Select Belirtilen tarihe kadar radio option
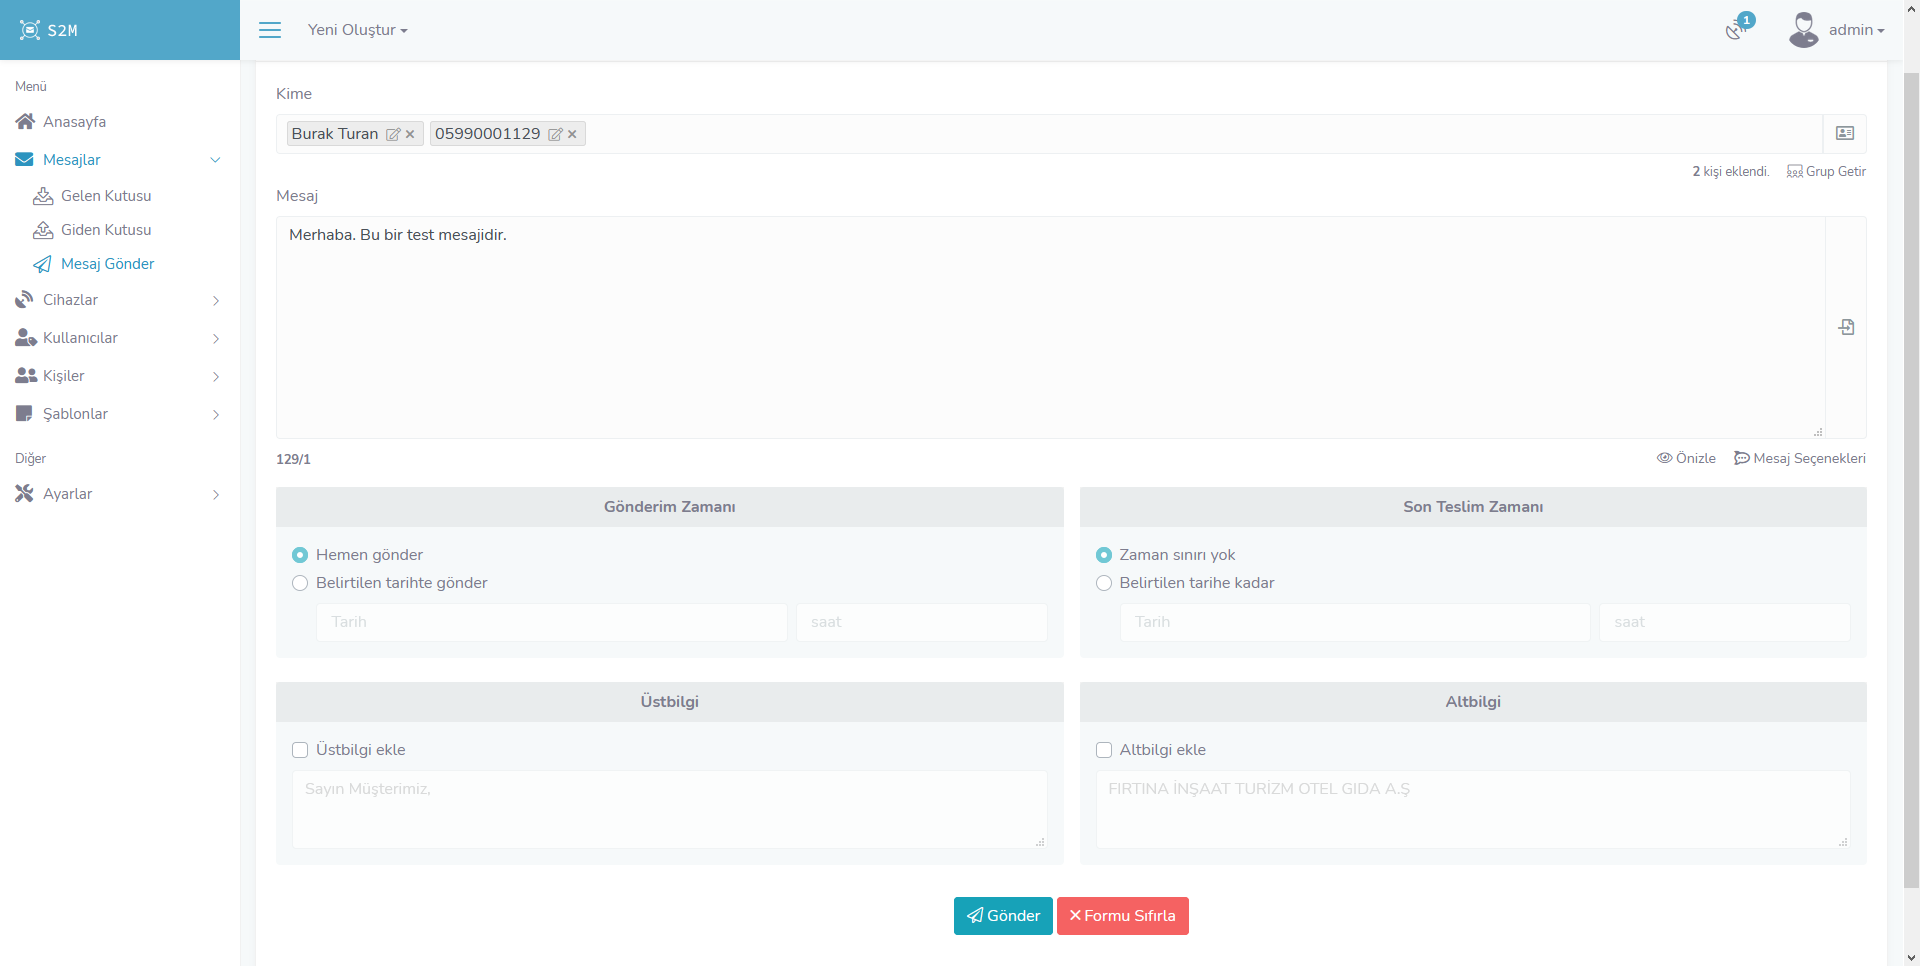The height and width of the screenshot is (966, 1920). pyautogui.click(x=1104, y=583)
